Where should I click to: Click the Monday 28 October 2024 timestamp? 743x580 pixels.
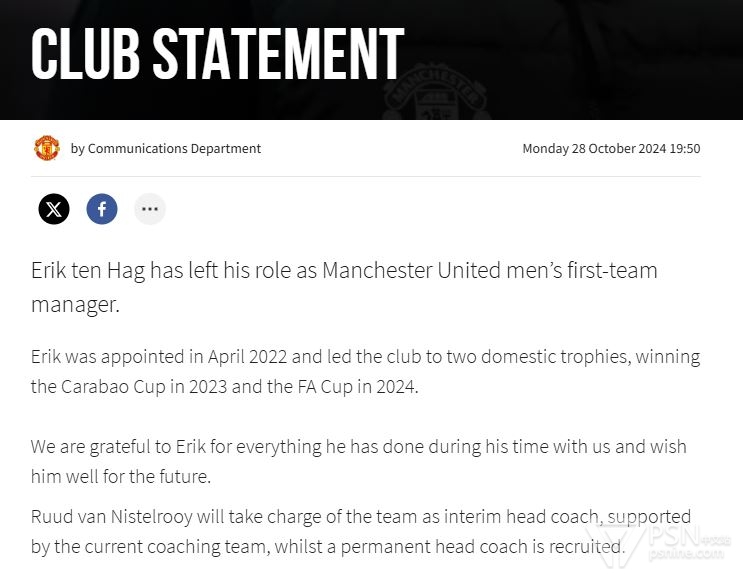(611, 148)
